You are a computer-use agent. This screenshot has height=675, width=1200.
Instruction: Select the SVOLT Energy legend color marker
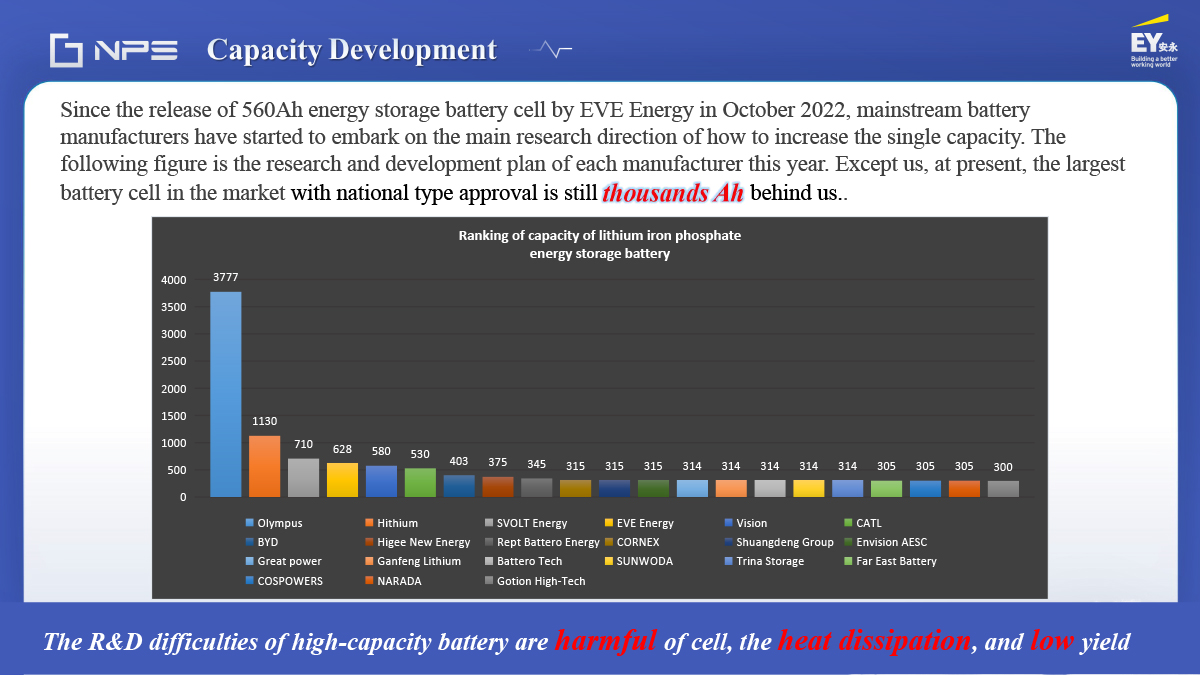click(x=488, y=523)
